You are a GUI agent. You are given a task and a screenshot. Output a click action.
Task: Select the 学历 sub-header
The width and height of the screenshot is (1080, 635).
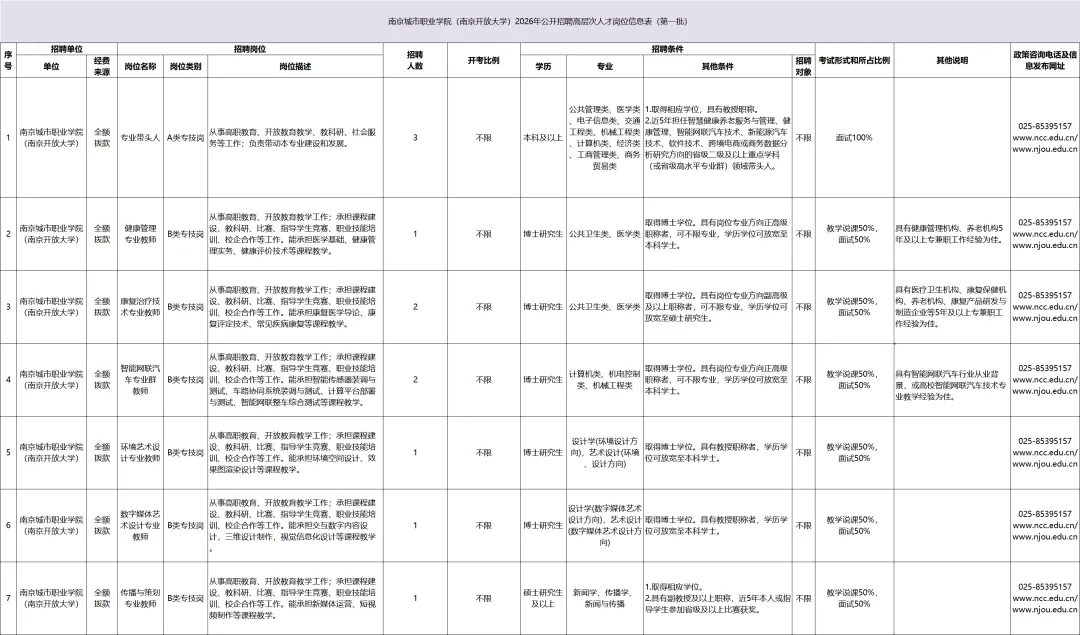[x=543, y=66]
